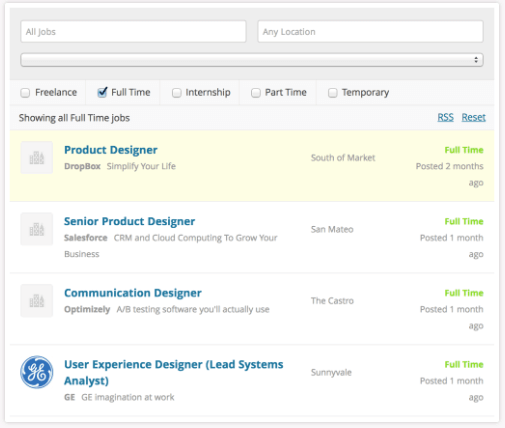Screen dimensions: 505x428
Task: Open the Product Designer job listing
Action: tap(111, 150)
